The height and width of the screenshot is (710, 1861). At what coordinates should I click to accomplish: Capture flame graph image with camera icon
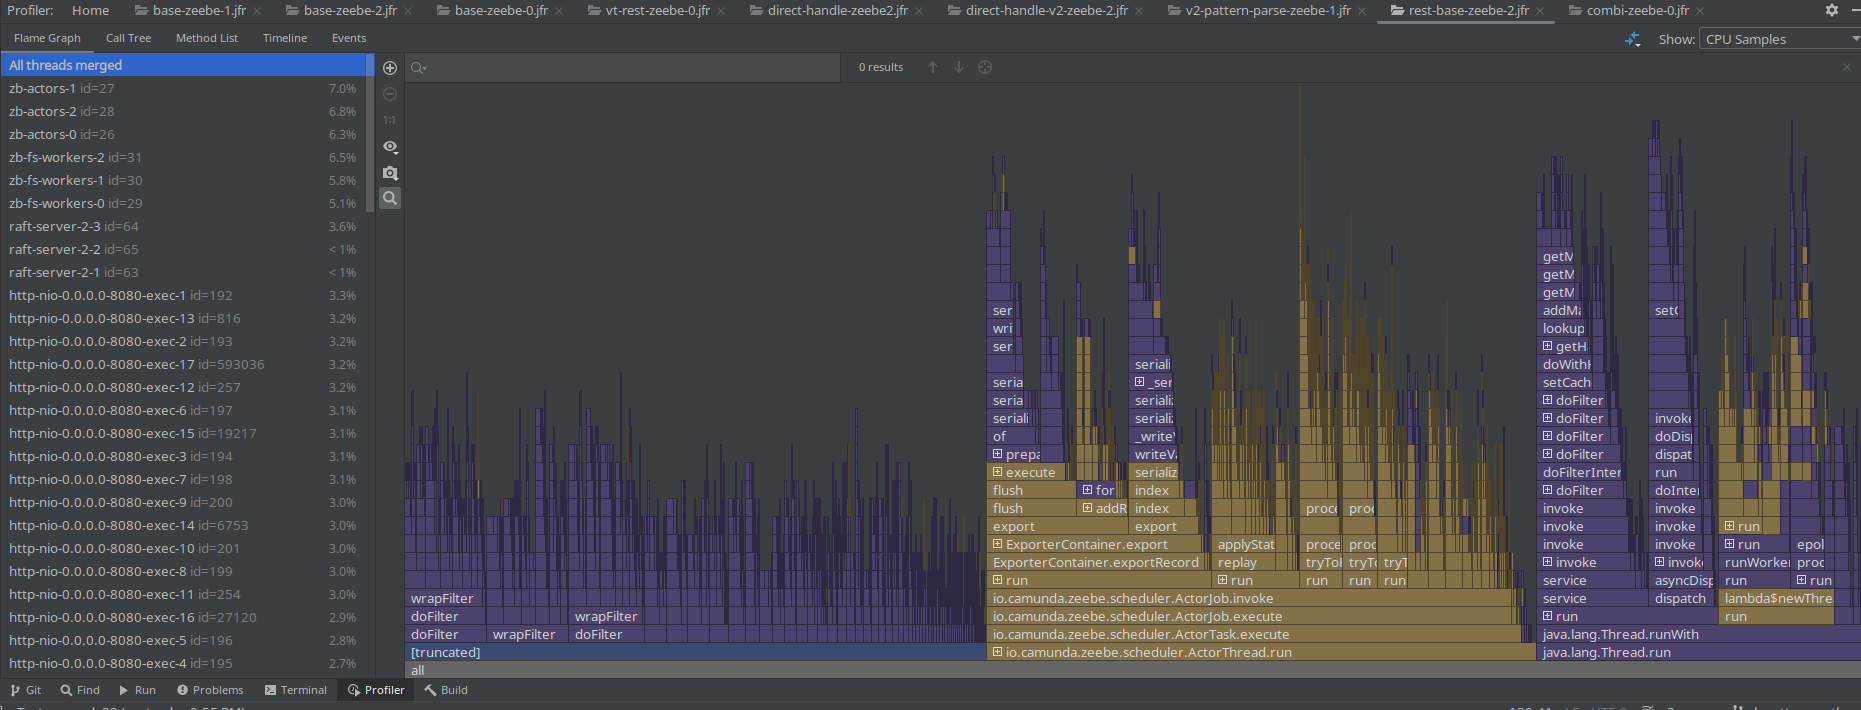coord(390,172)
